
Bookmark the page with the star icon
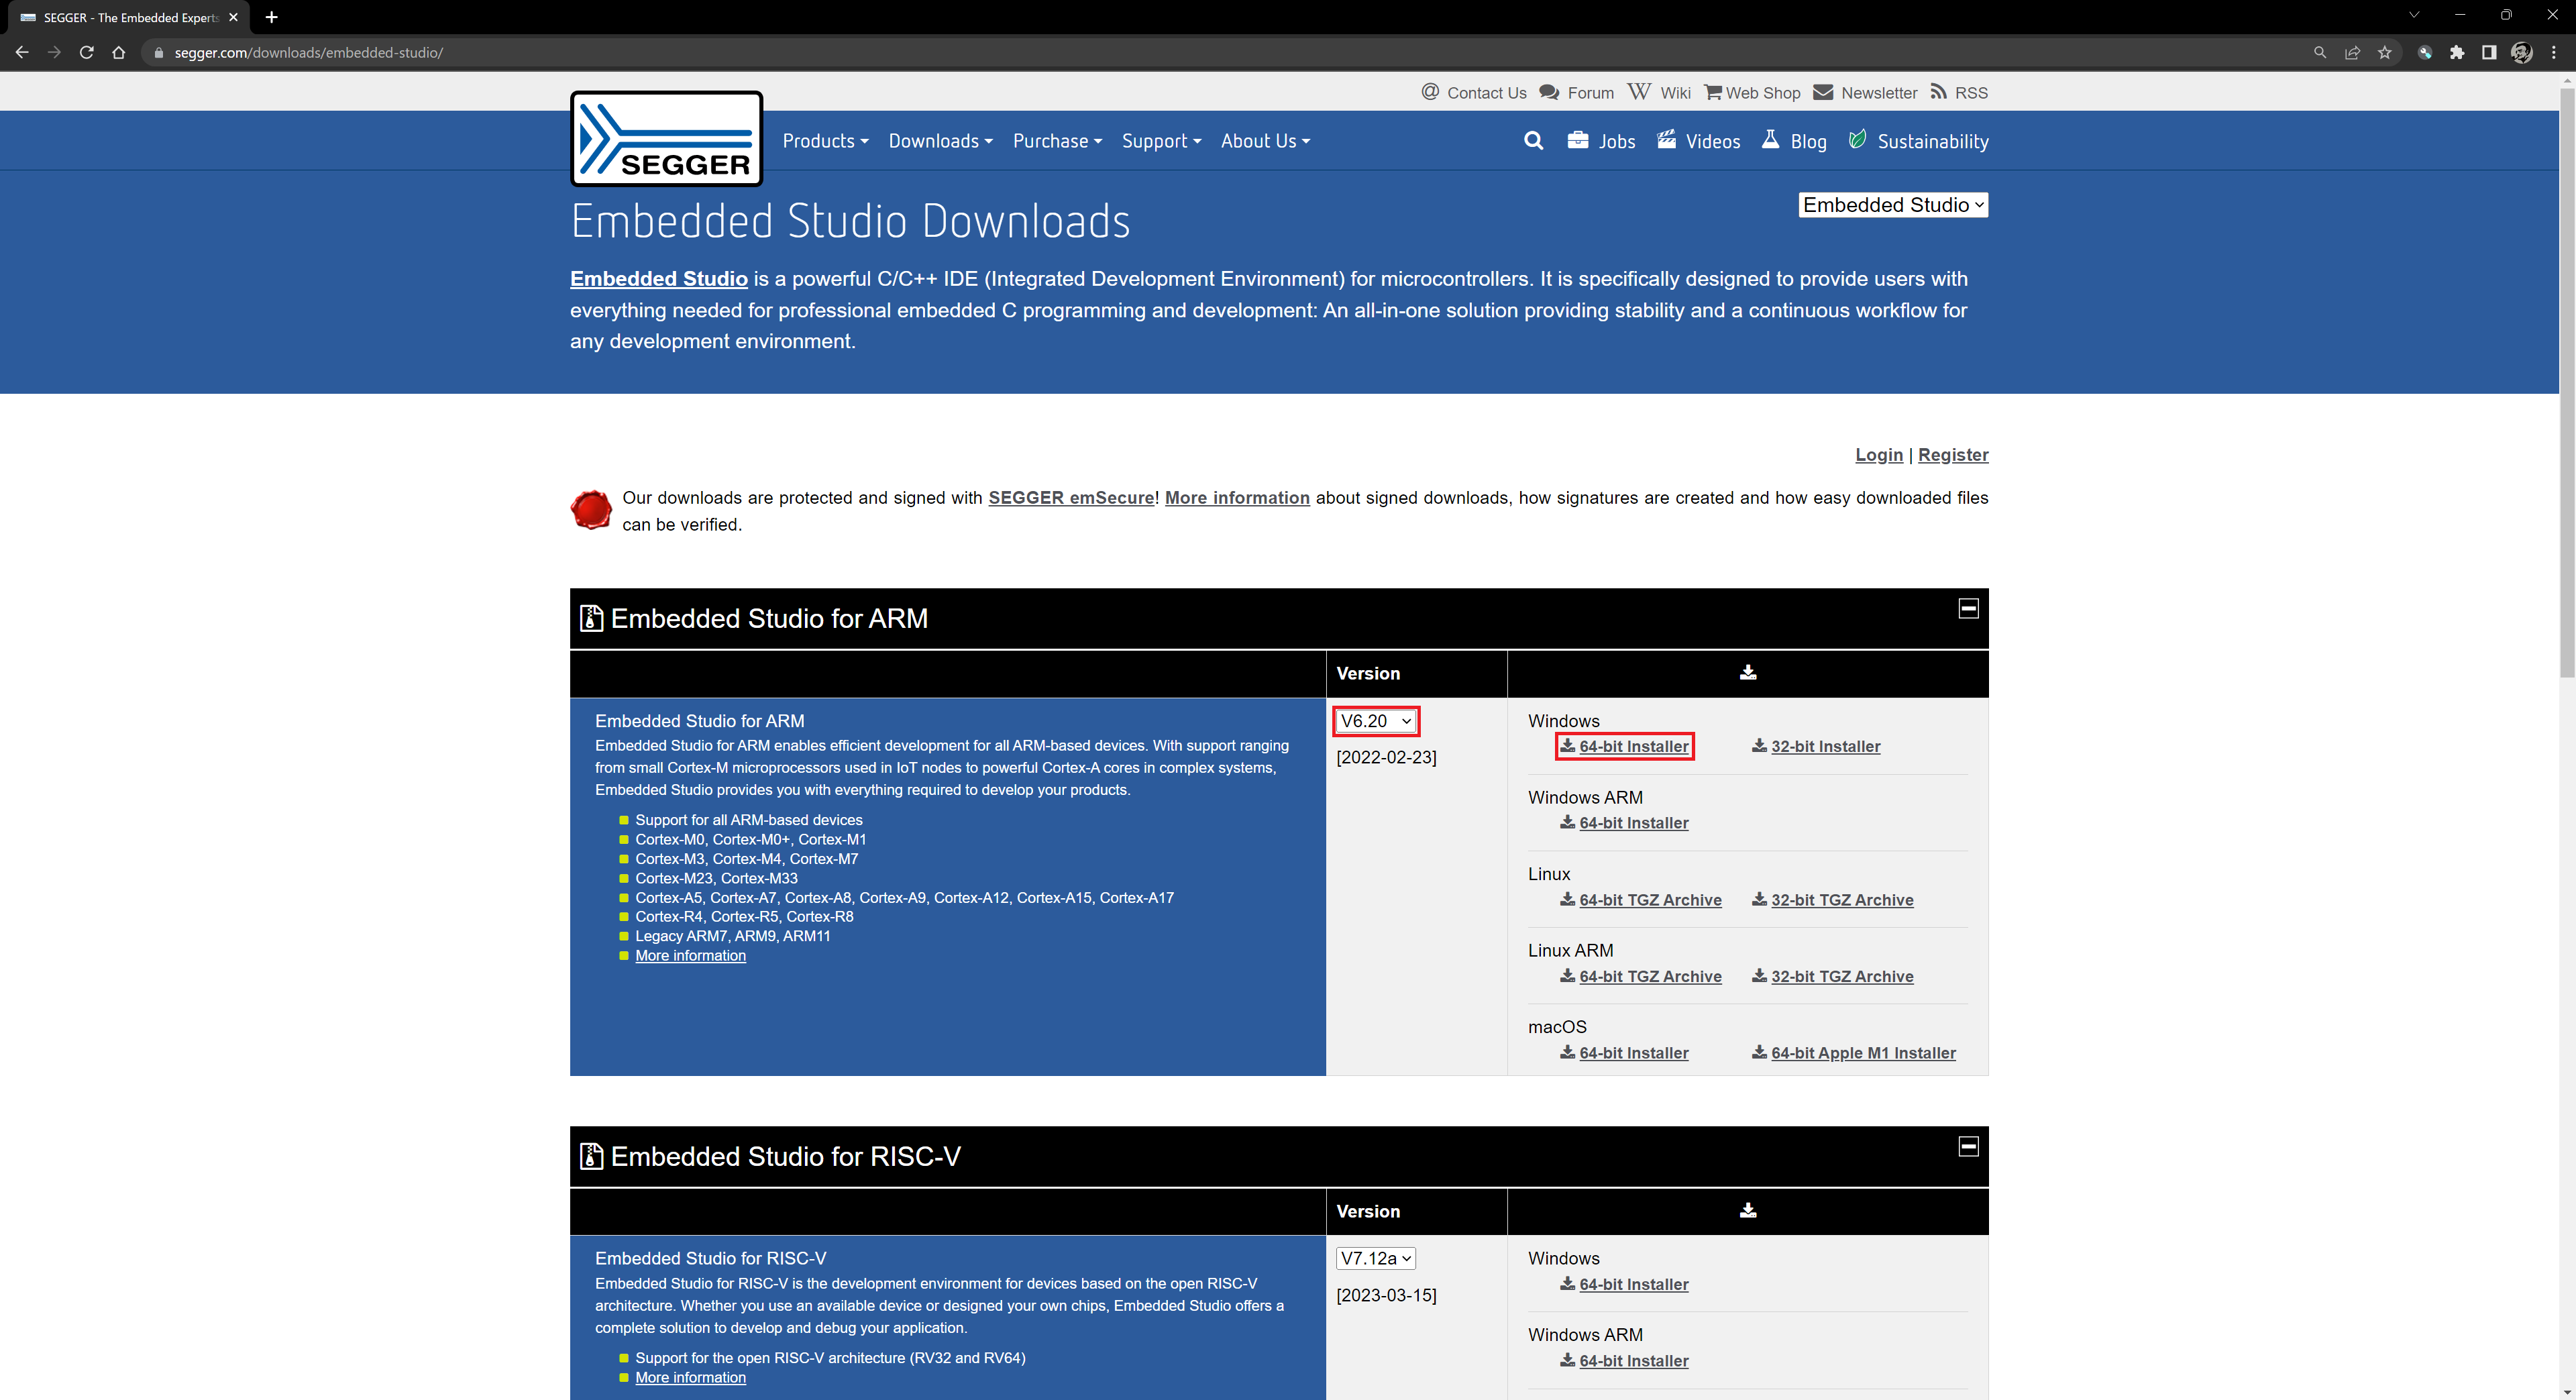coord(2385,52)
